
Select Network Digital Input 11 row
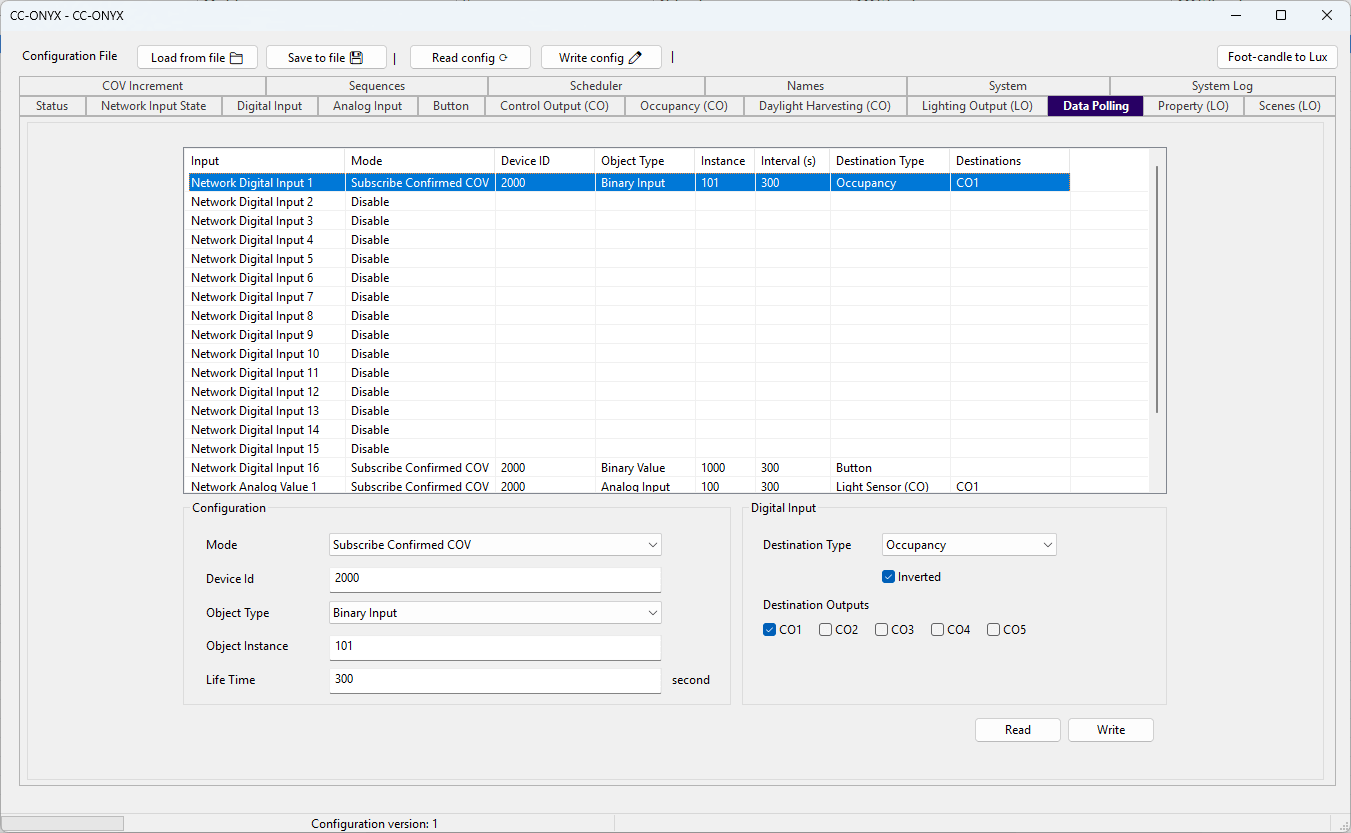(629, 373)
